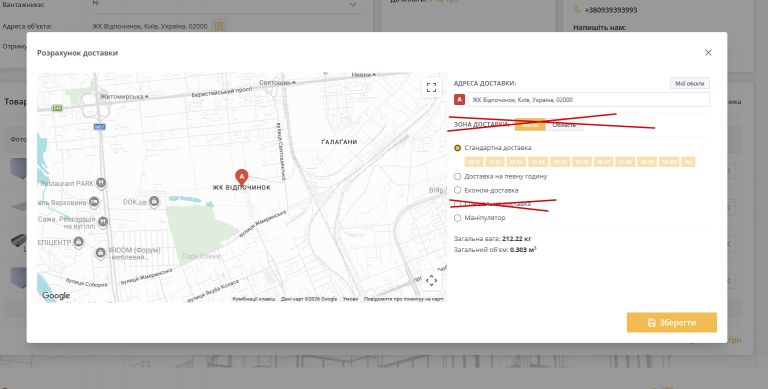
Task: Select the 4ROOM furniture store pin
Action: pyautogui.click(x=100, y=253)
